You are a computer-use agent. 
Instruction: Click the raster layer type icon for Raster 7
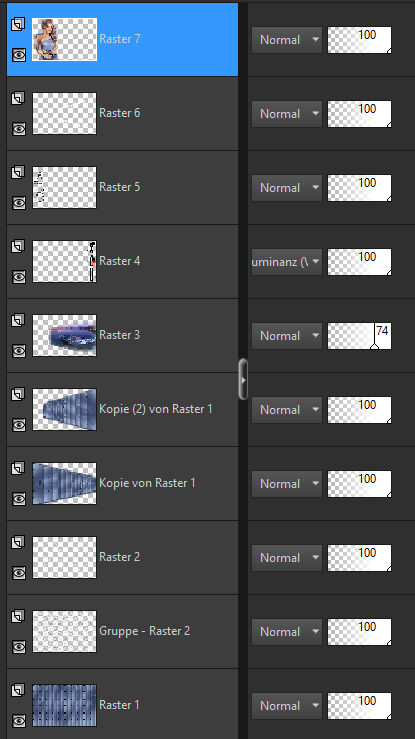[x=17, y=24]
